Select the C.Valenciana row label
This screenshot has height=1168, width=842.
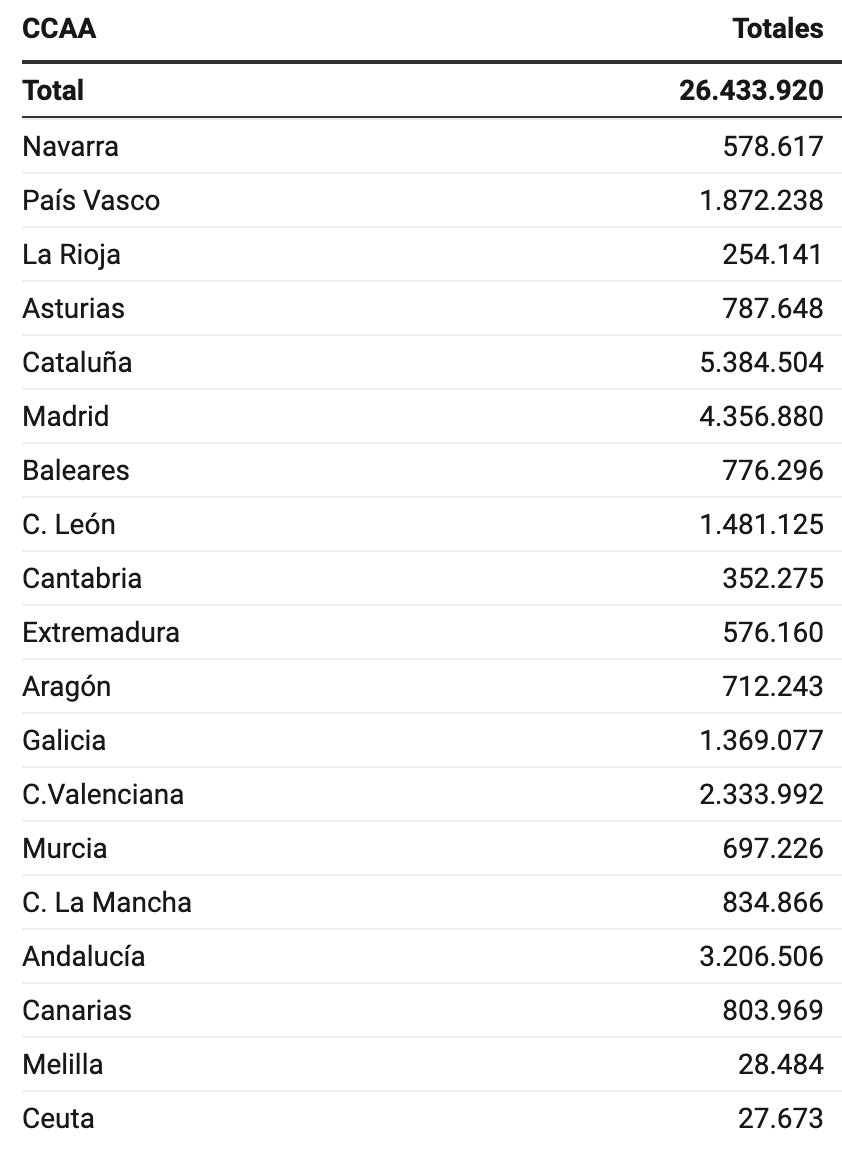[103, 794]
